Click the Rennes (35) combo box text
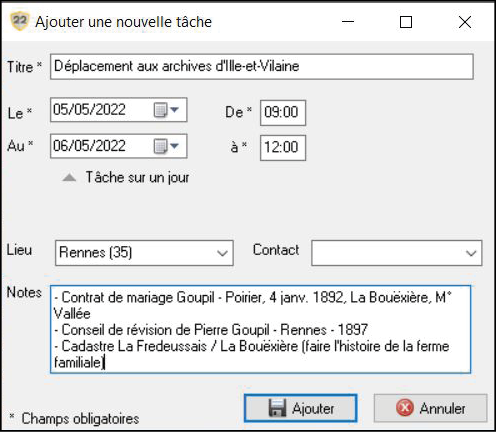Viewport: 496px width, 432px height. click(x=96, y=252)
